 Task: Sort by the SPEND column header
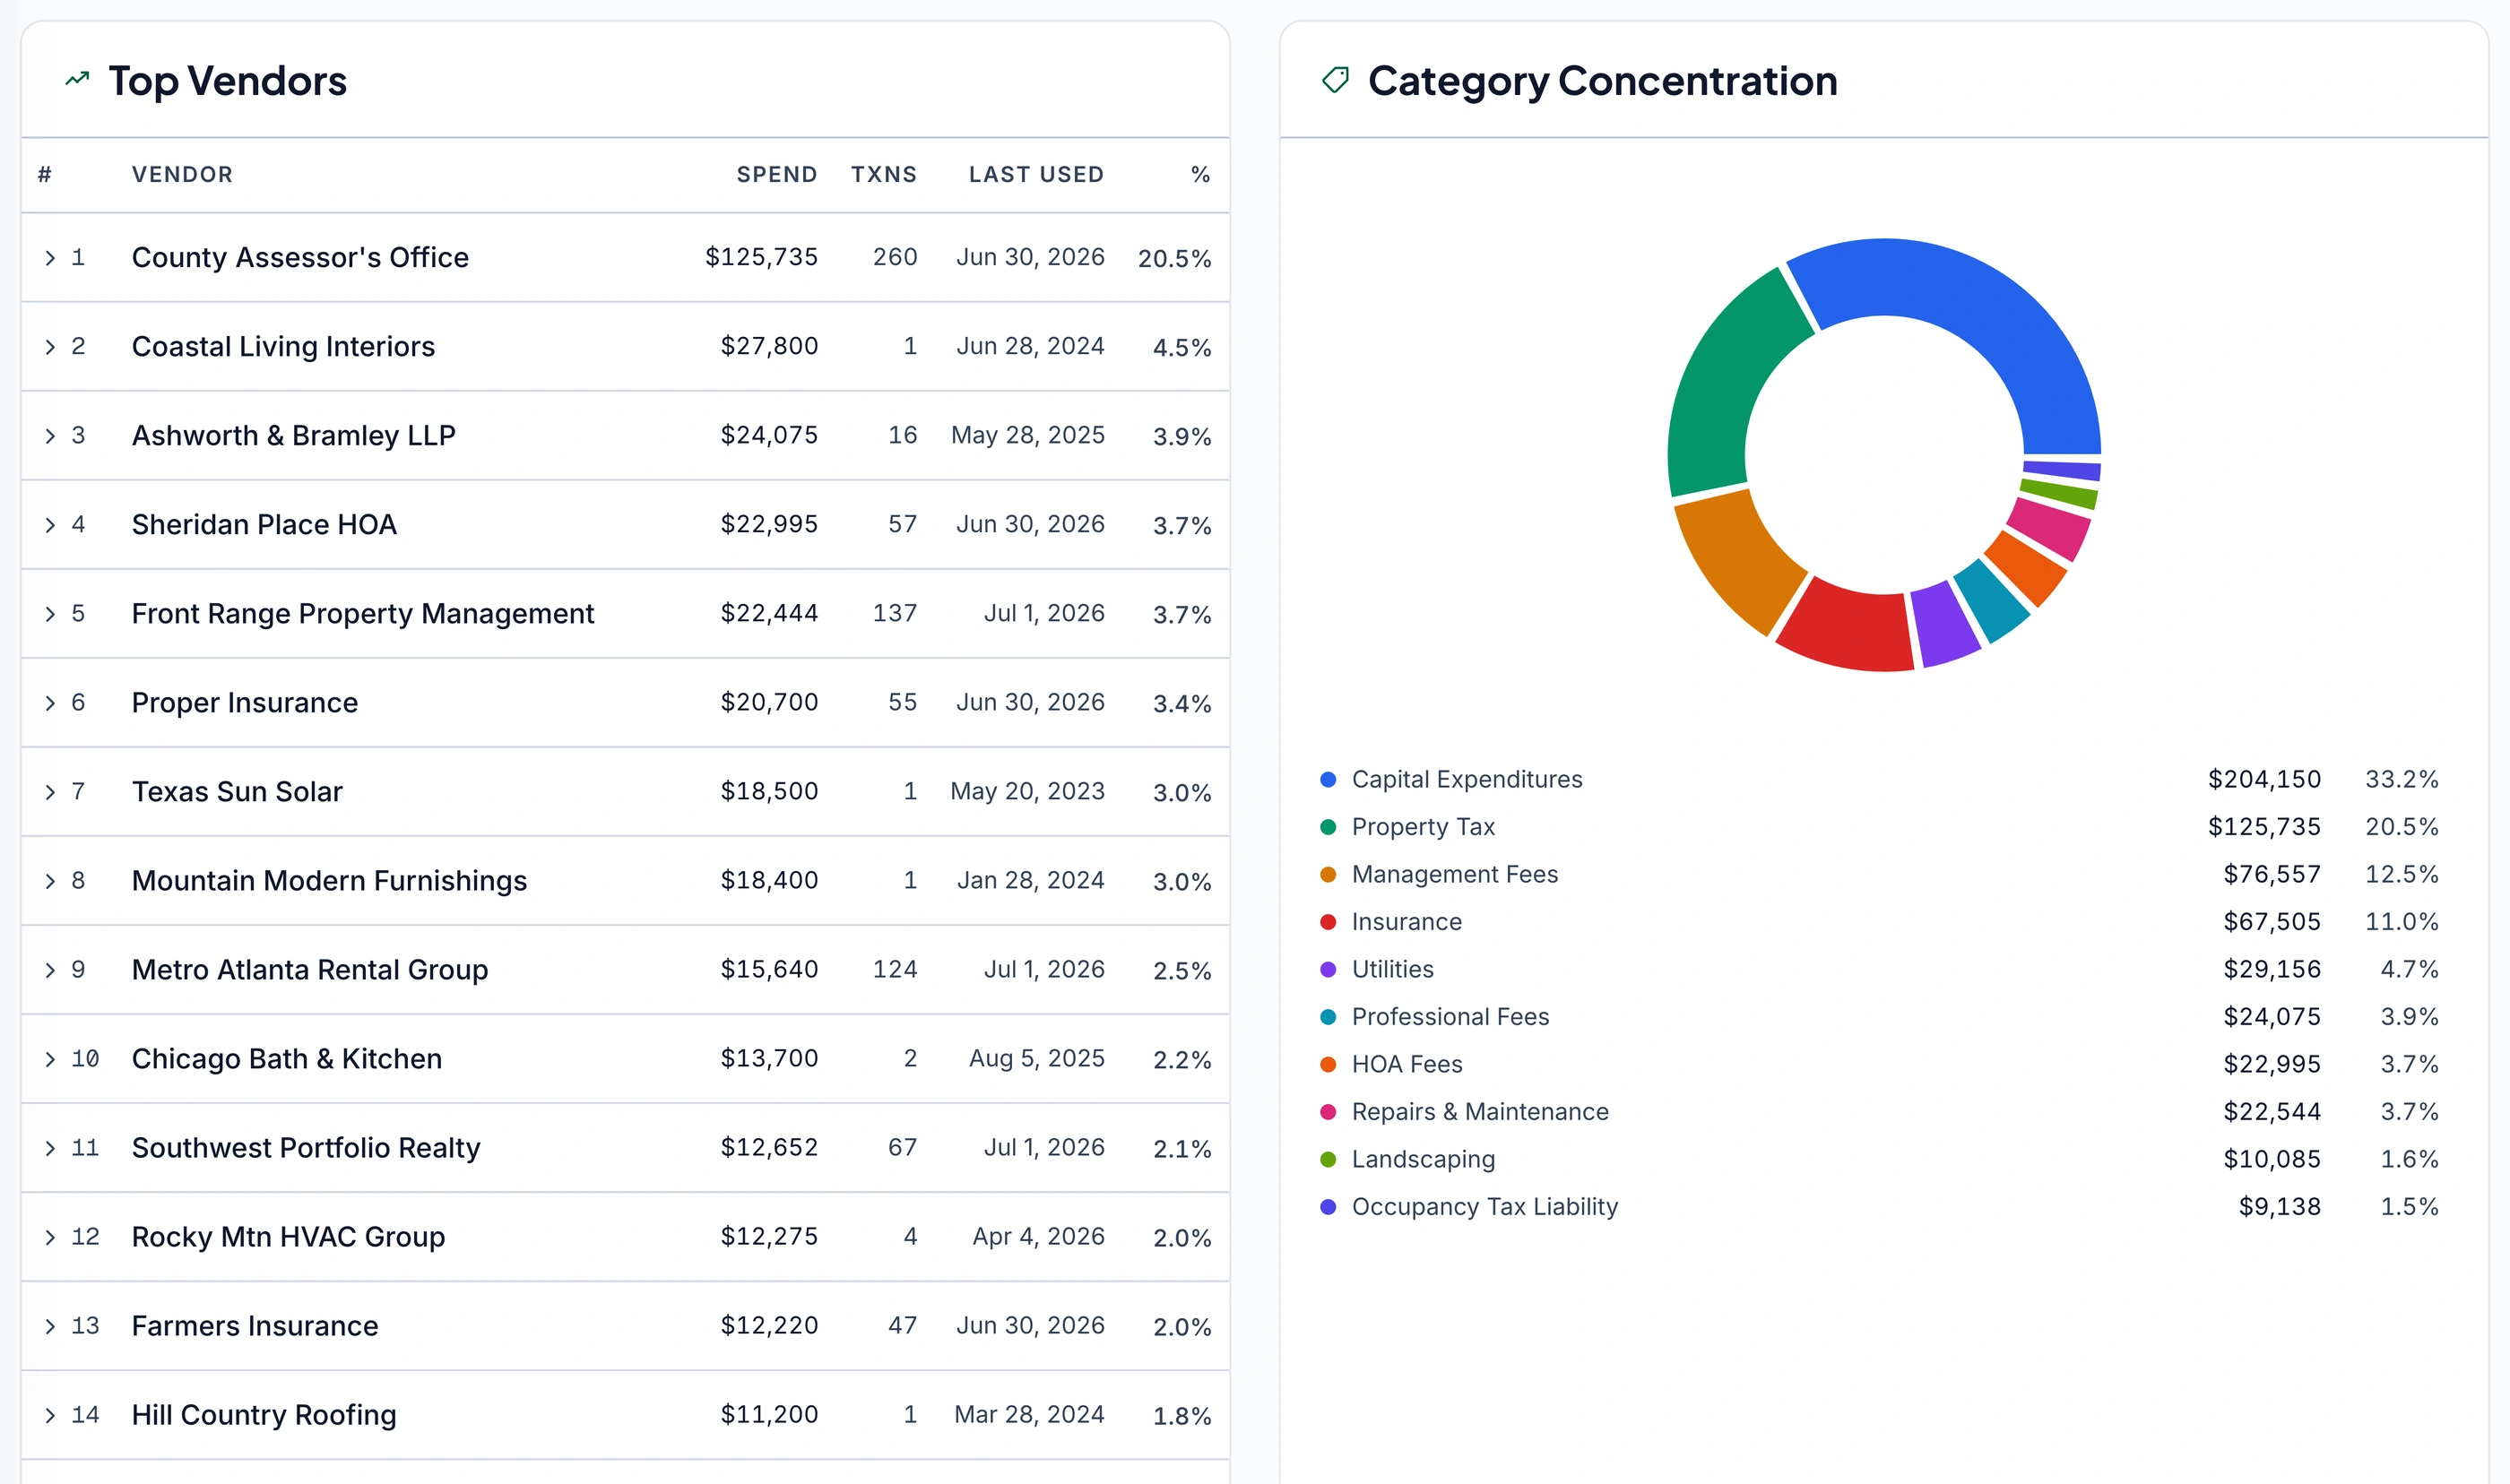coord(777,174)
